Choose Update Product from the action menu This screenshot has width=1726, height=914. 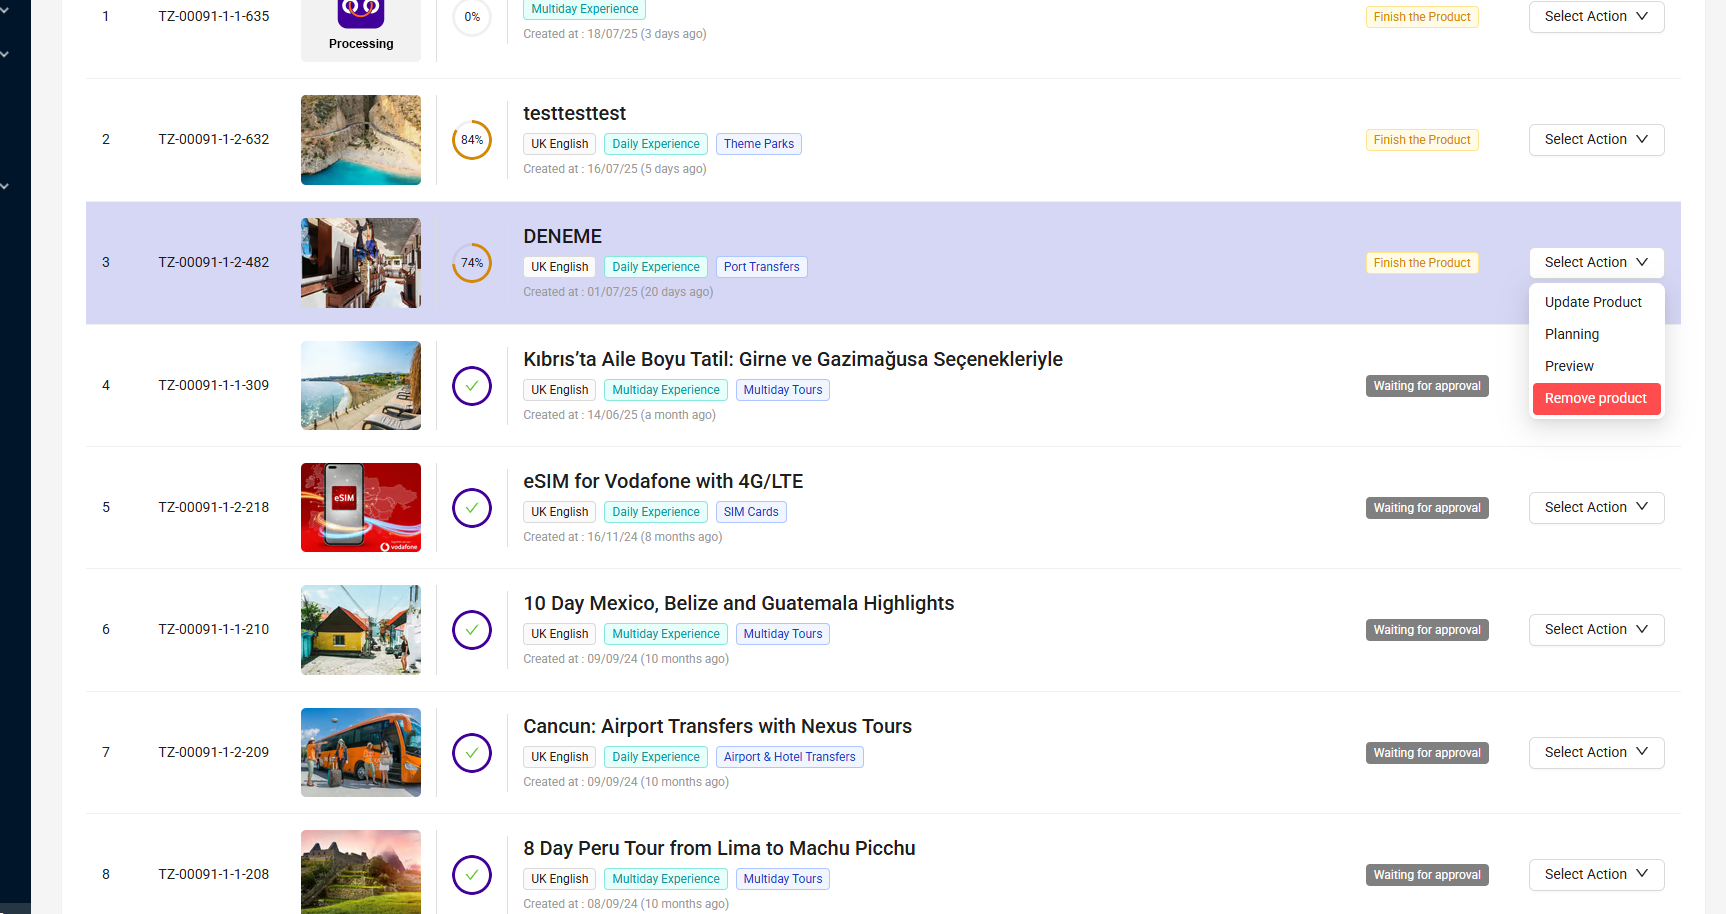1596,302
